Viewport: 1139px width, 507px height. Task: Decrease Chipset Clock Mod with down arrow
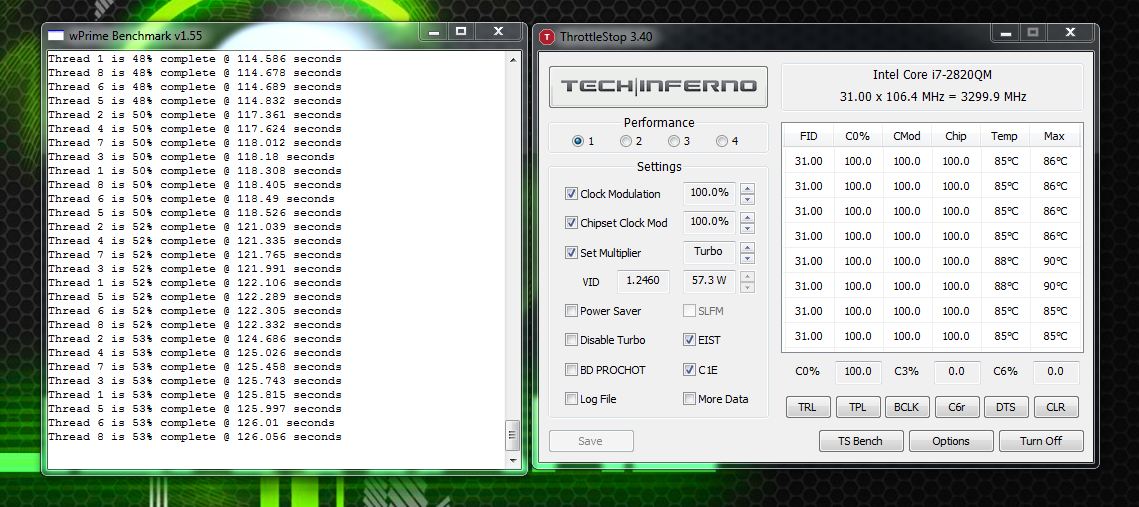(747, 228)
